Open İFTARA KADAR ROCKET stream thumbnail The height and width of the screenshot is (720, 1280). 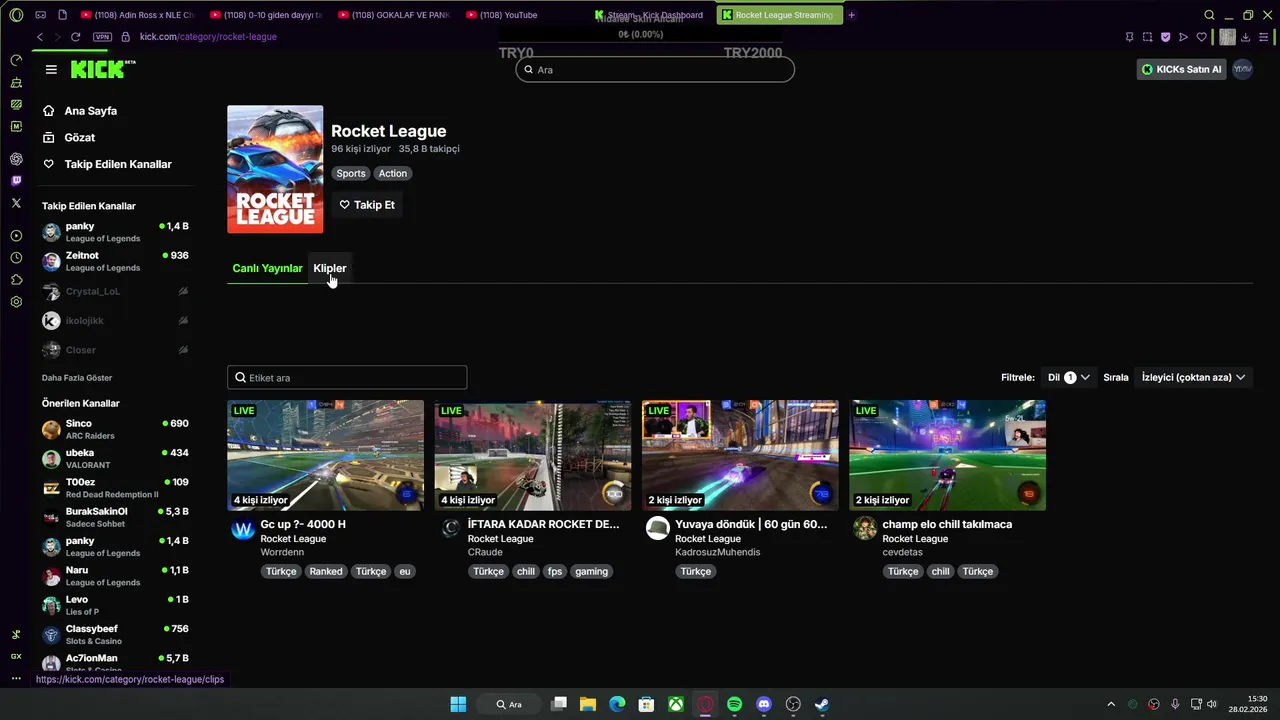tap(533, 455)
